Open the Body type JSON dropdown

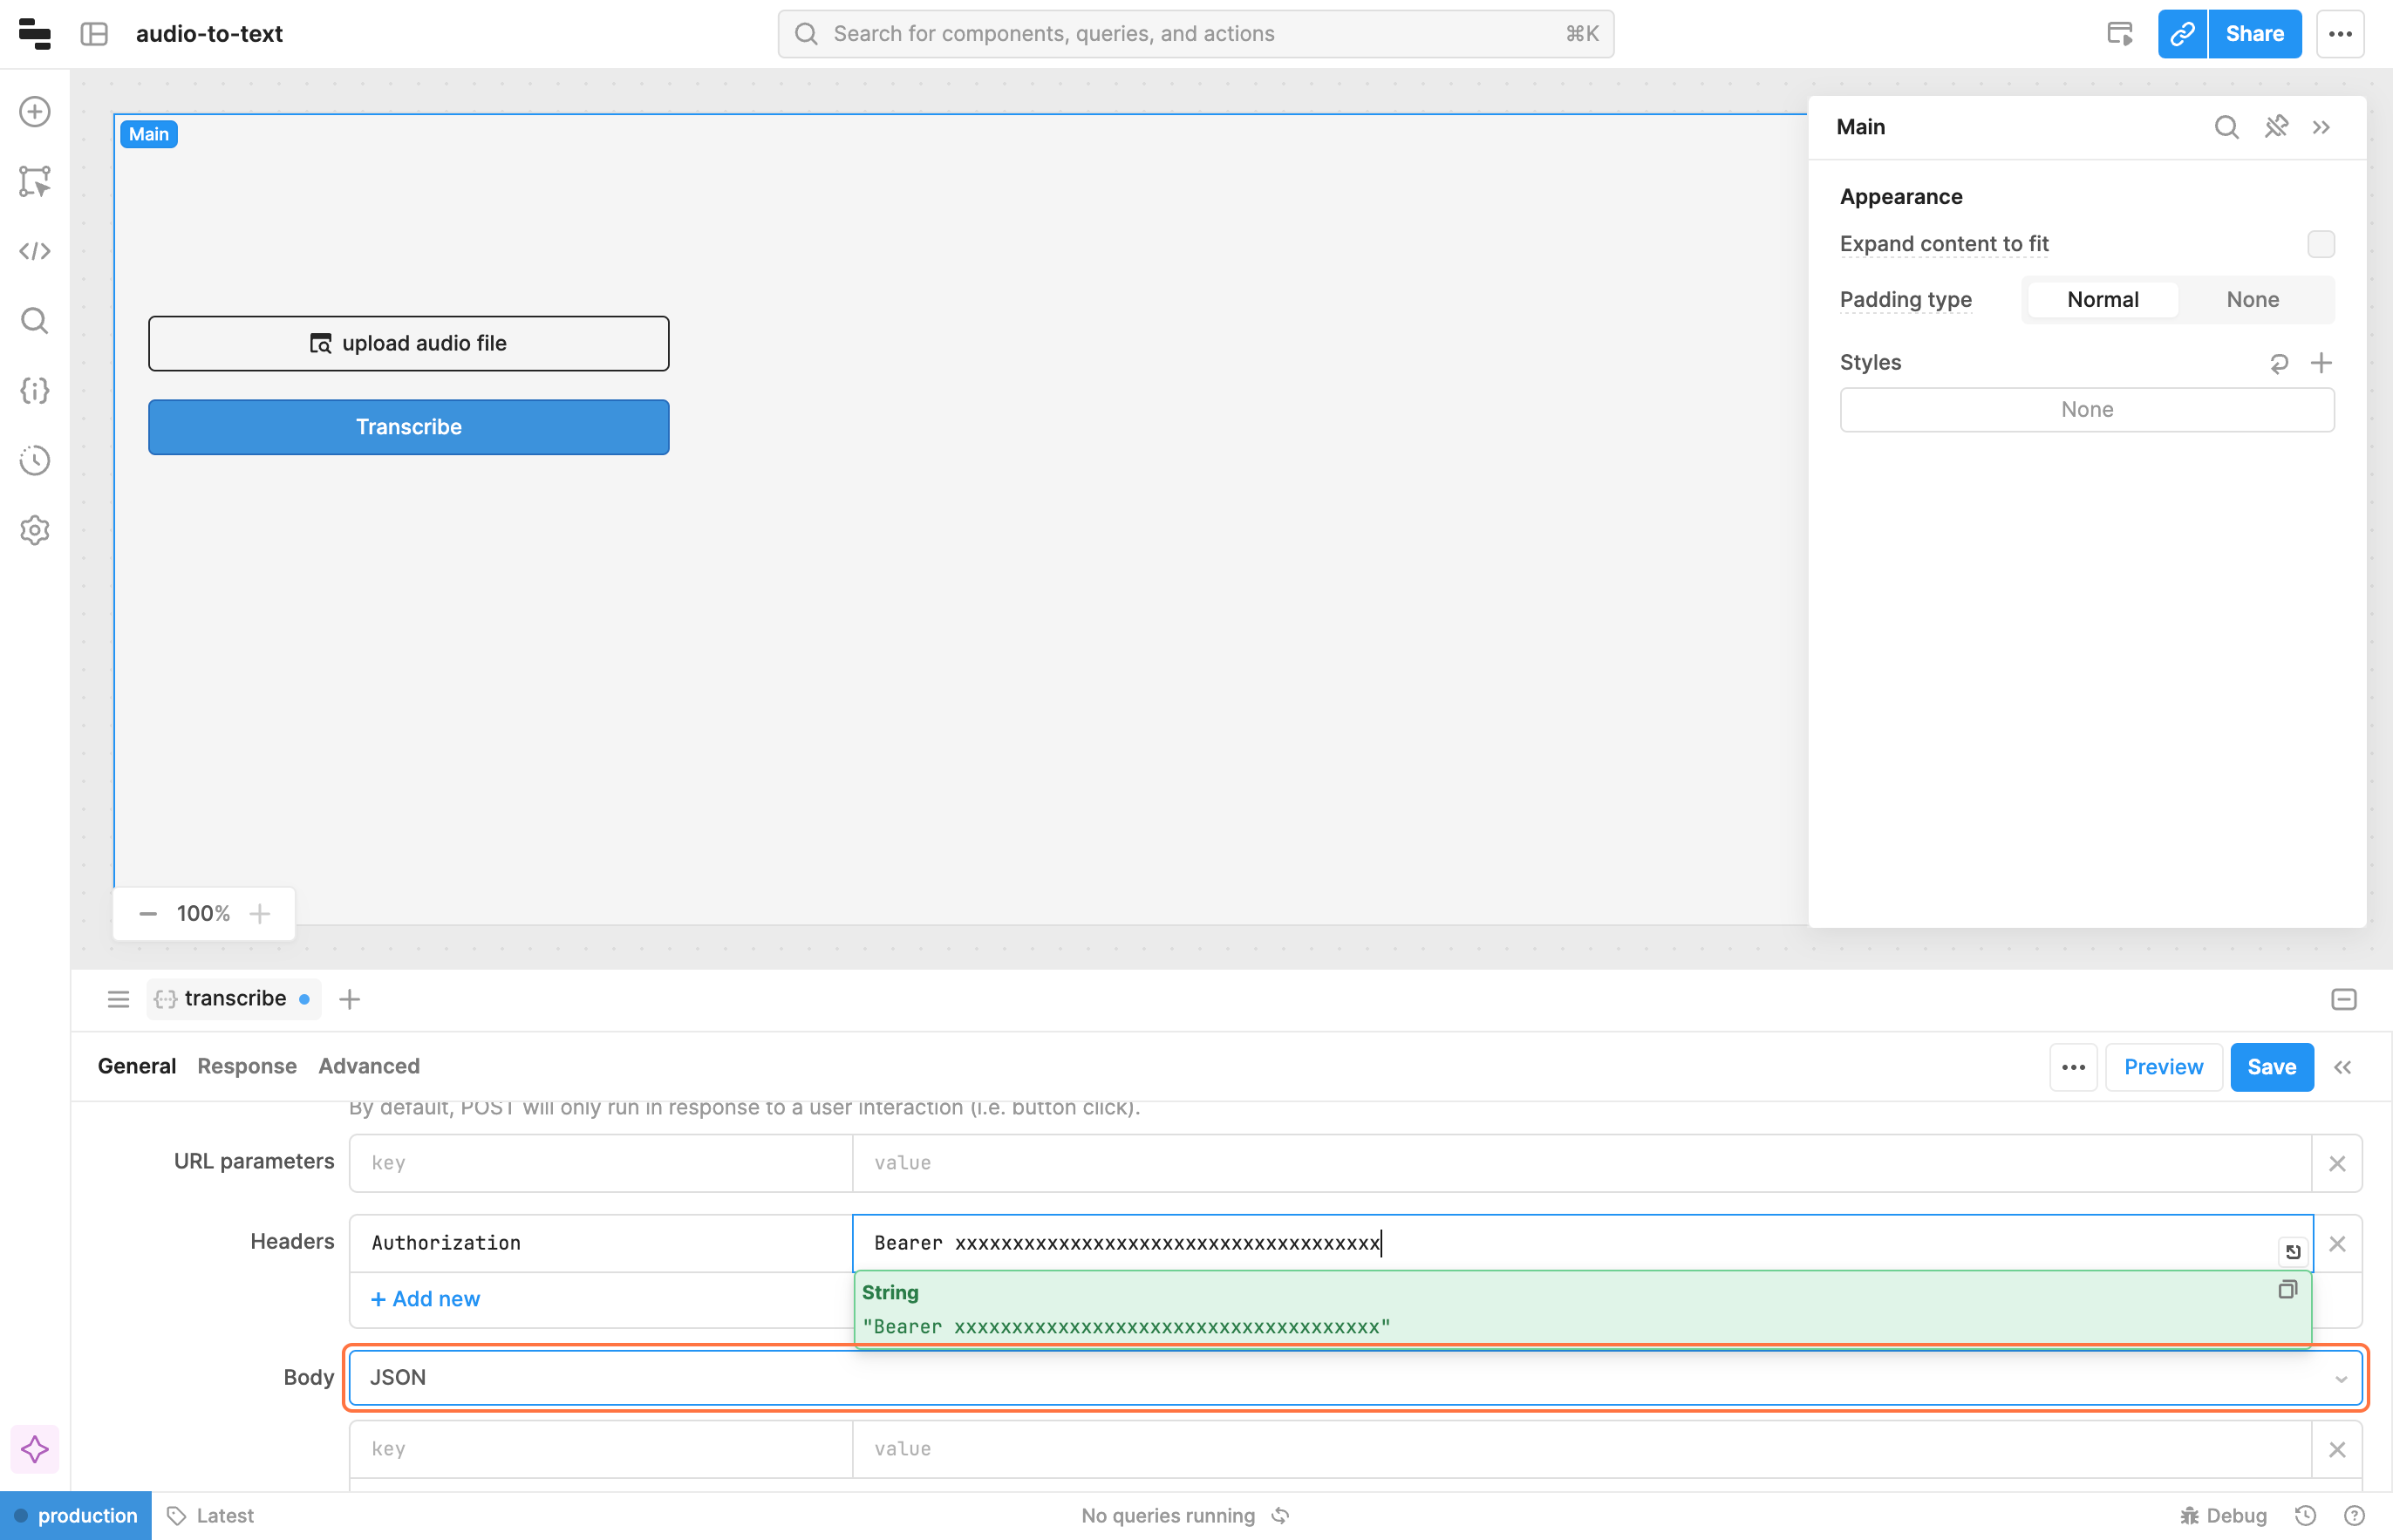1355,1377
